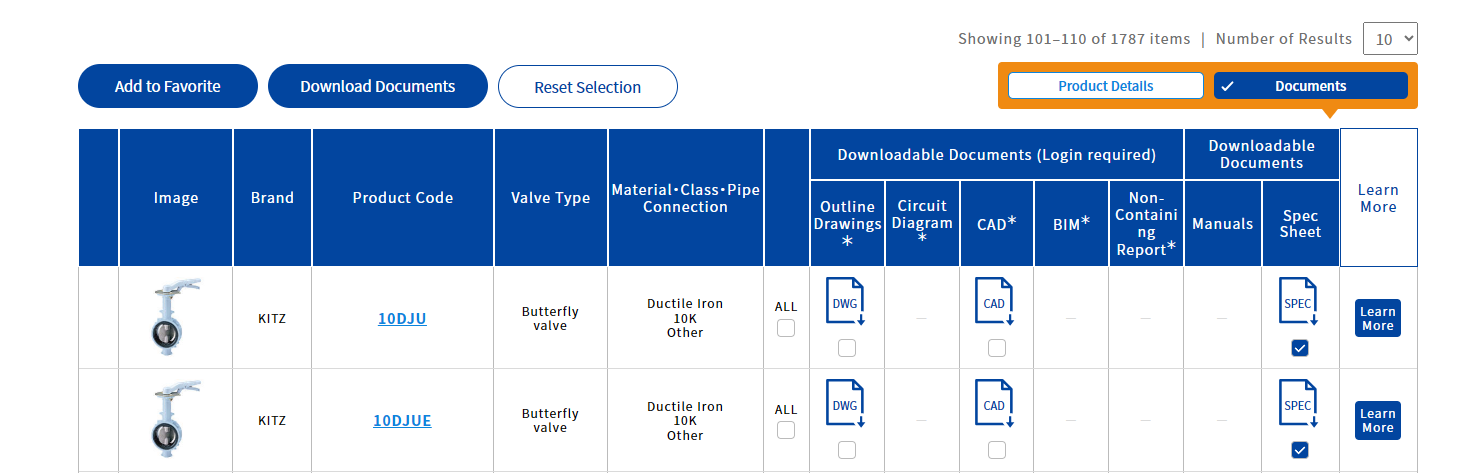Uncheck the Spec Sheet checkbox for 10DJU

1299,348
